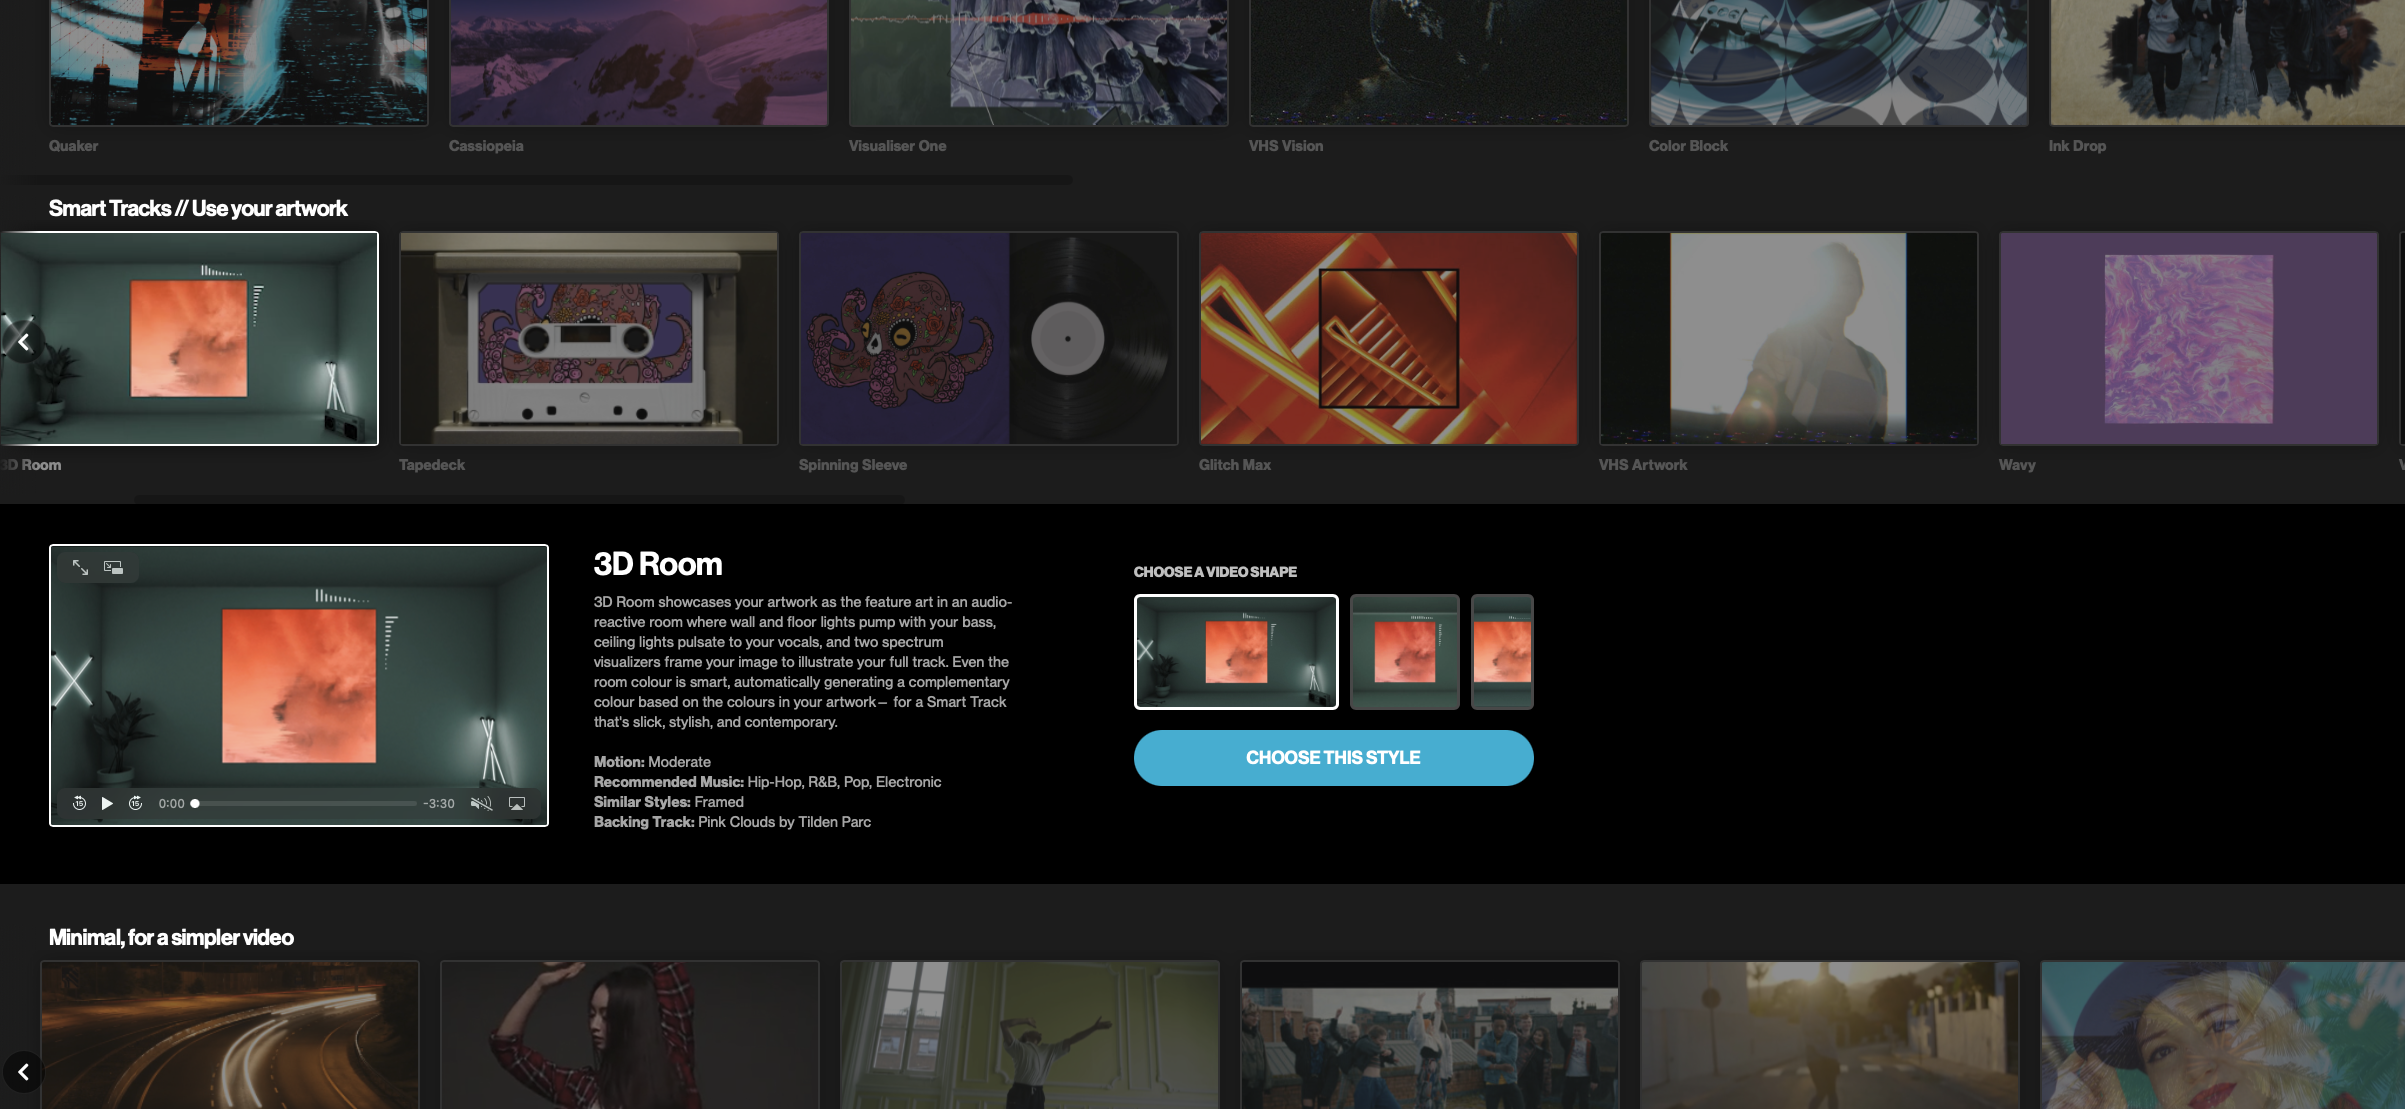The width and height of the screenshot is (2405, 1109).
Task: Play the 3D Room preview video
Action: [x=107, y=803]
